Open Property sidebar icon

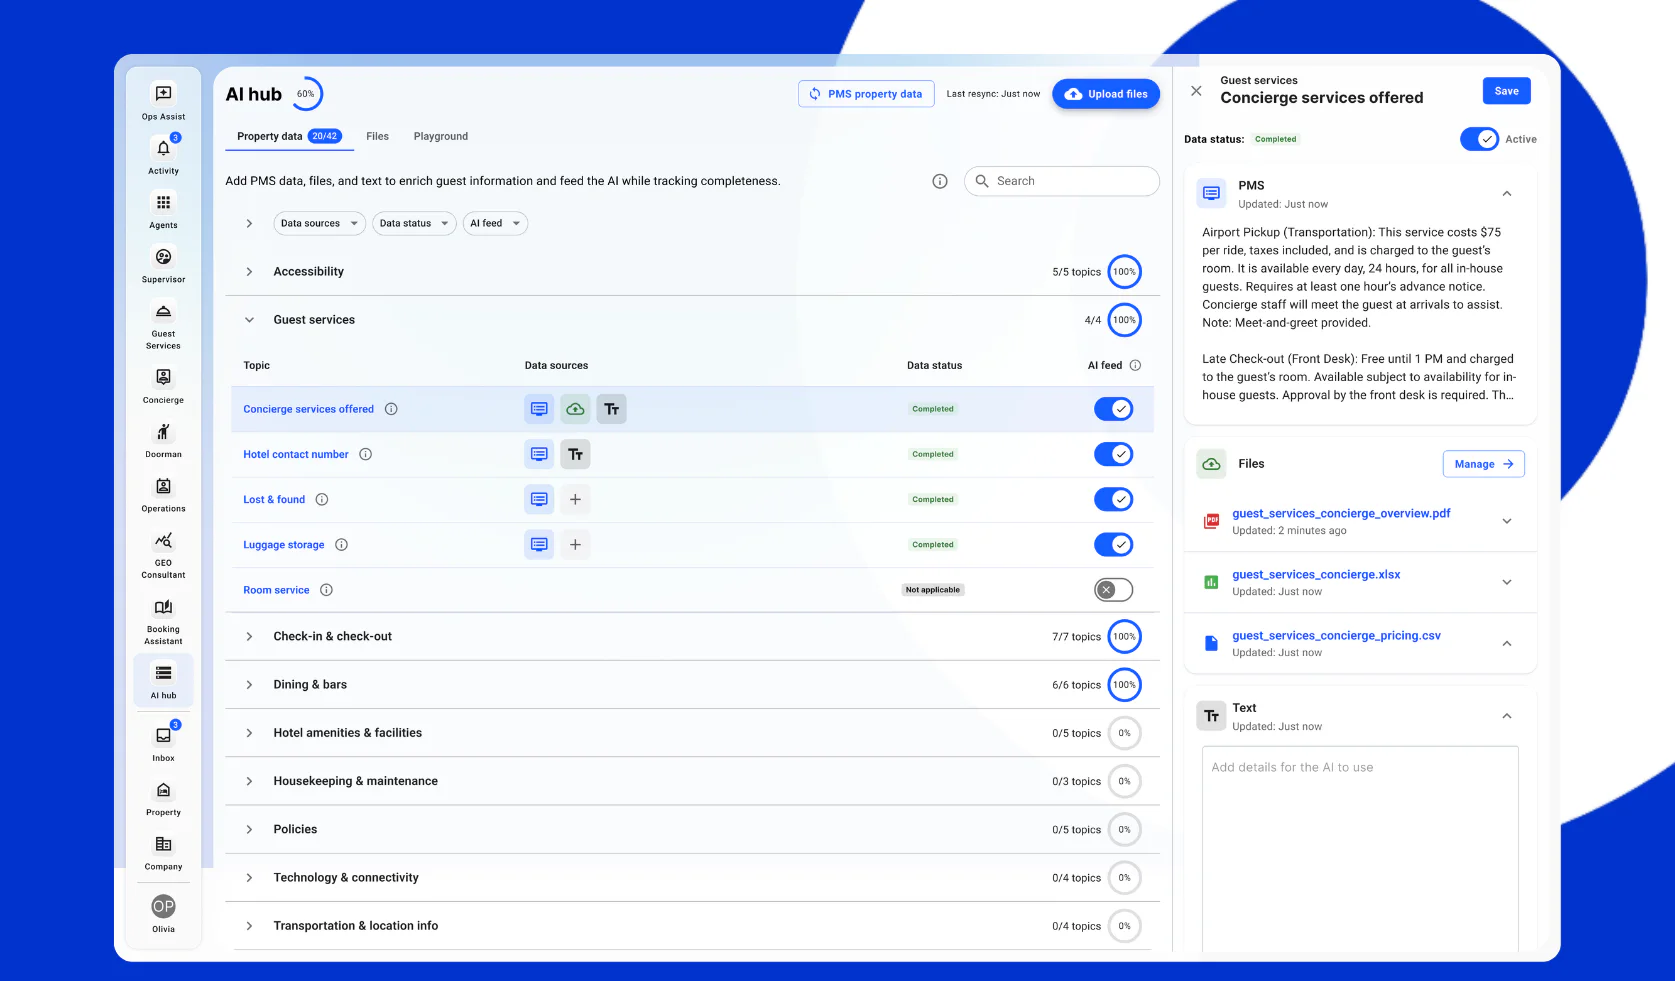[x=163, y=790]
